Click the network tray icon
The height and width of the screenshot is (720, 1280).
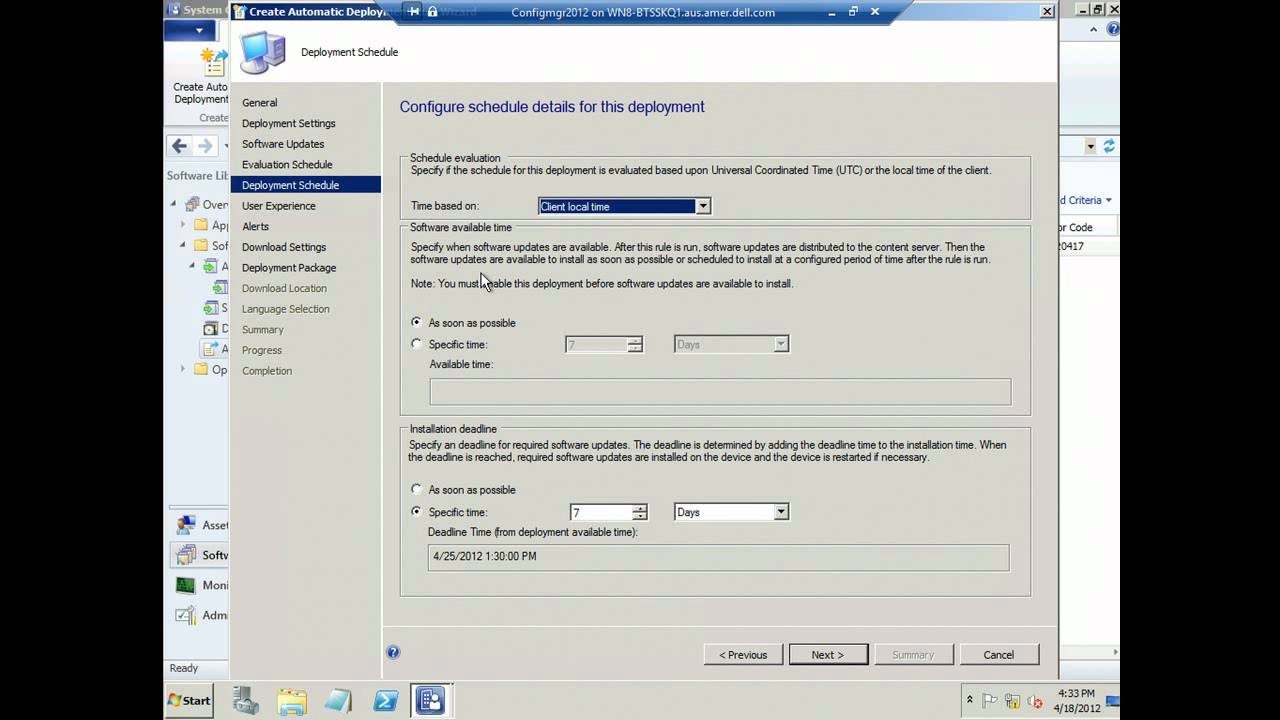tap(1012, 701)
